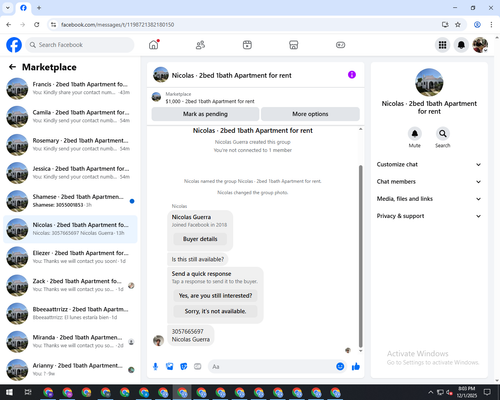Mute this conversation with bell icon
Viewport: 500px width, 400px height.
pyautogui.click(x=415, y=134)
